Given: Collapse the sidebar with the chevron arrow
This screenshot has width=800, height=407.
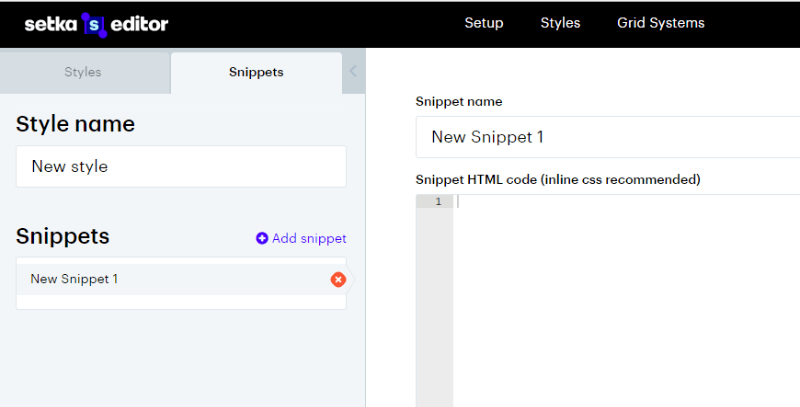Looking at the screenshot, I should click(353, 72).
